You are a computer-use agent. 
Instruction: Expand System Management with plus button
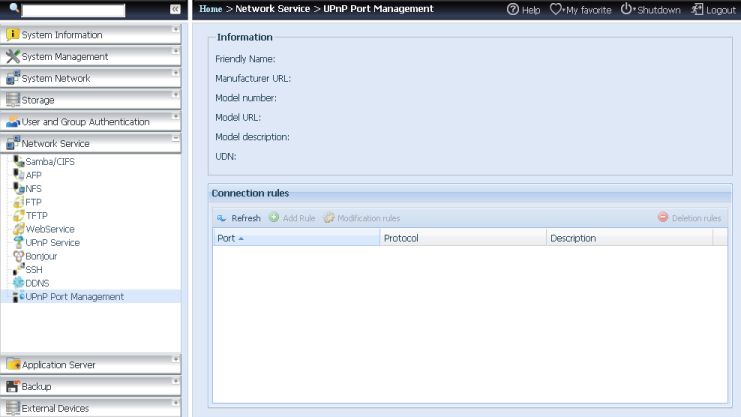coord(175,51)
